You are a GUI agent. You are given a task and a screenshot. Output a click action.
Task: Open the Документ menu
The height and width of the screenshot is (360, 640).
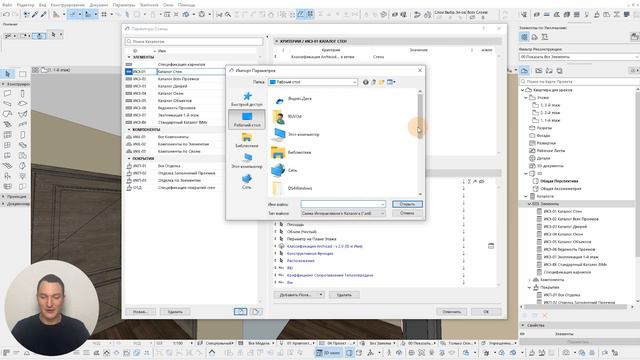(x=98, y=5)
